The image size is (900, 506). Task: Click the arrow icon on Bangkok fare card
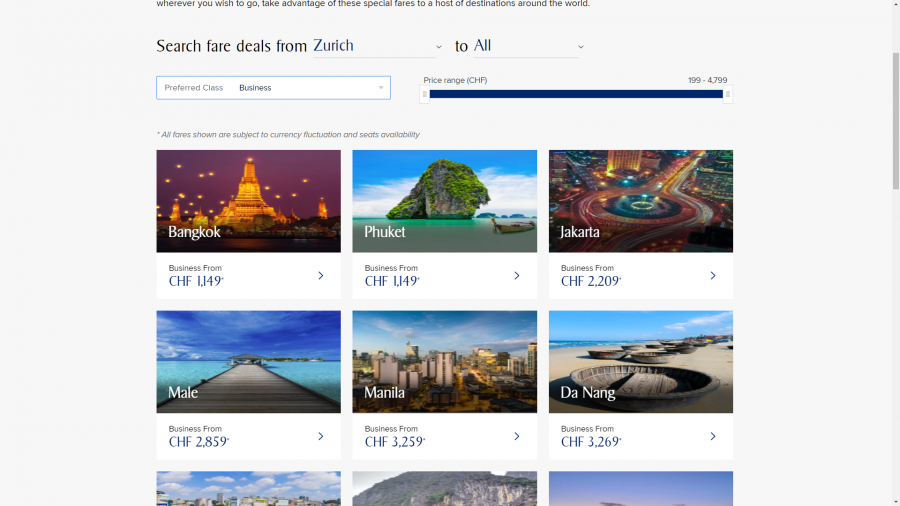(321, 276)
